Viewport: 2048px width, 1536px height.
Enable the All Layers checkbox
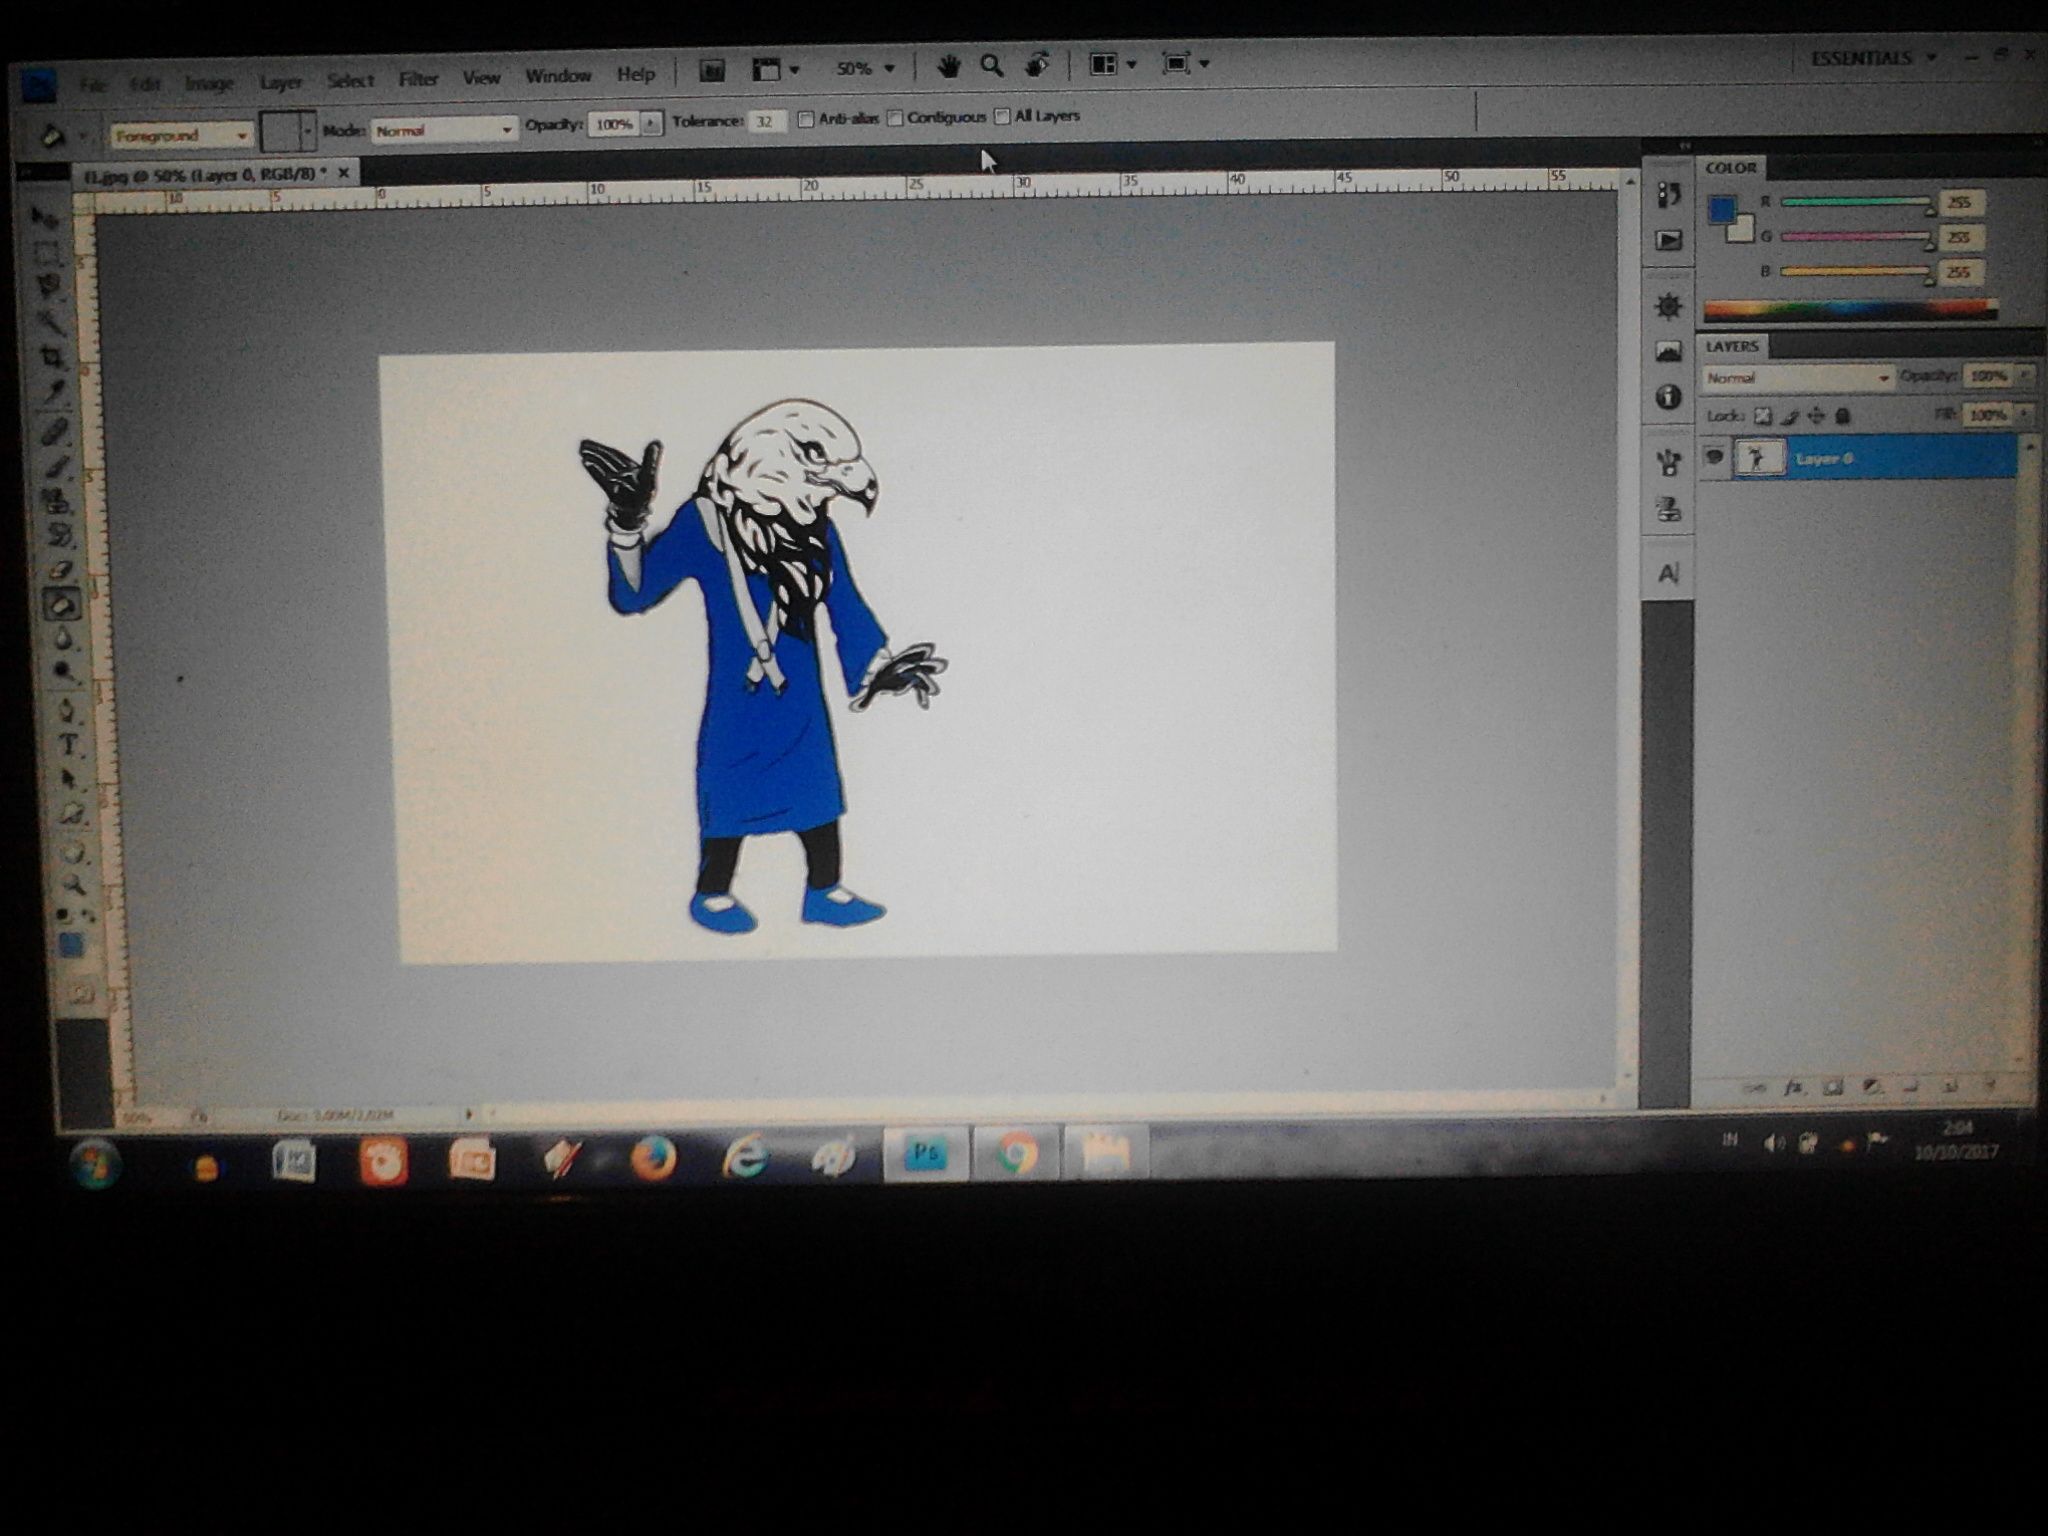[x=1002, y=117]
